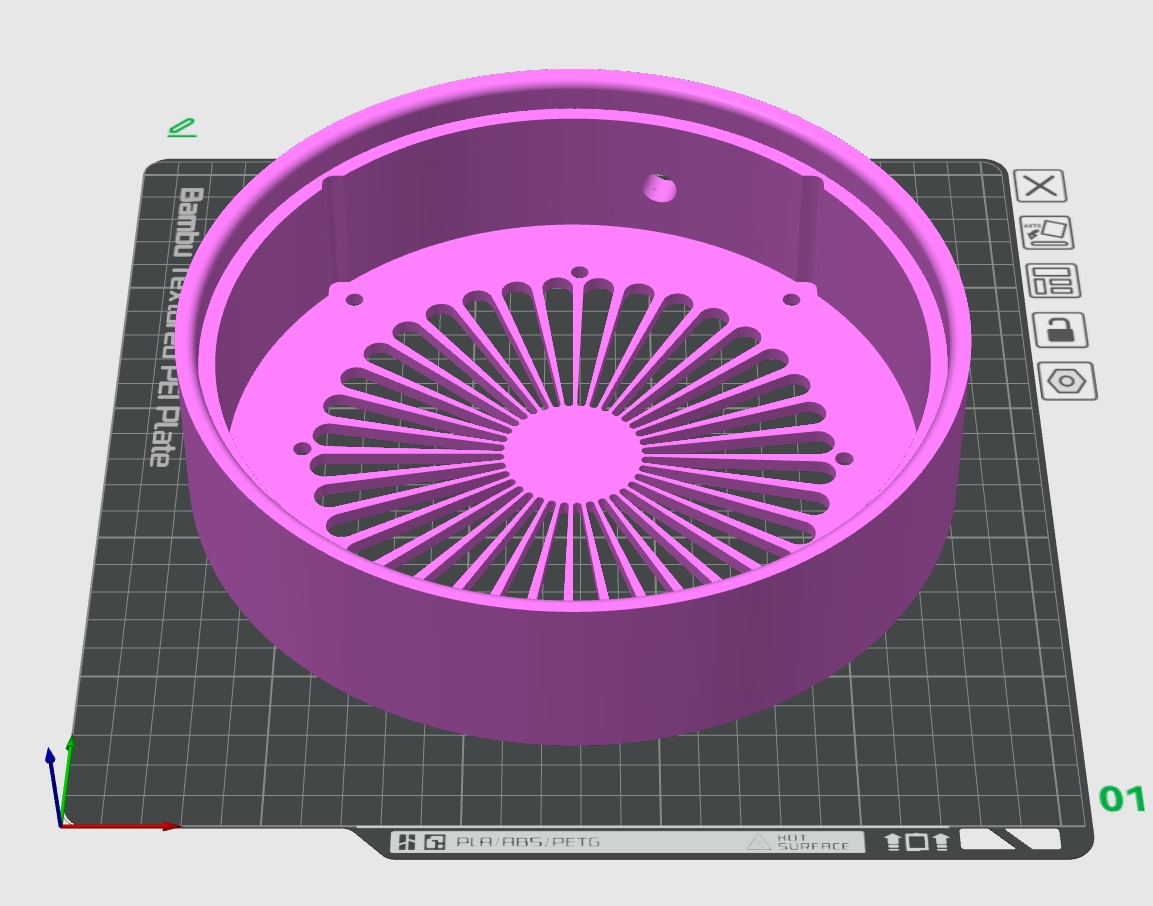Click the 'Bambu Textured PEI Plate' label
The image size is (1153, 906).
click(176, 327)
